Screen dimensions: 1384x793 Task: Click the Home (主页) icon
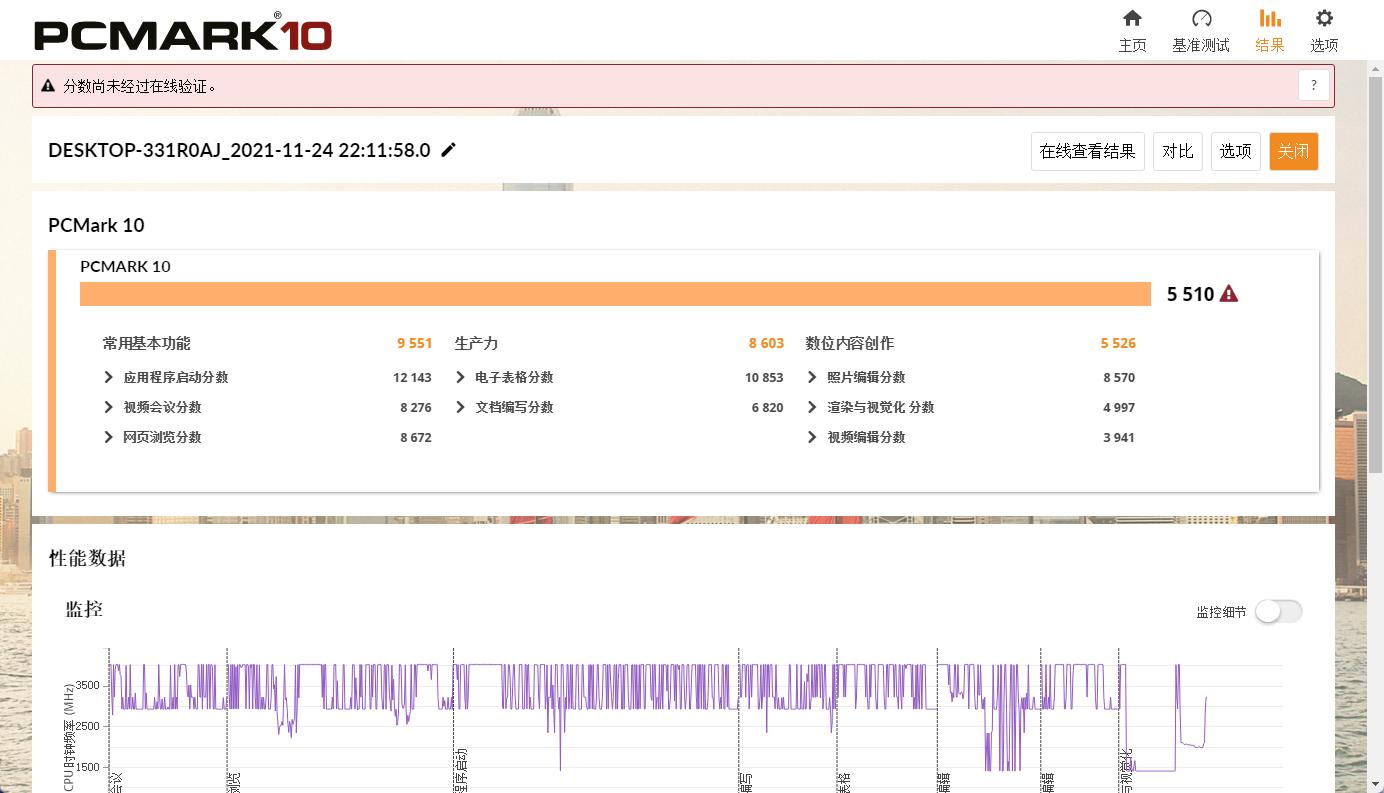point(1132,19)
